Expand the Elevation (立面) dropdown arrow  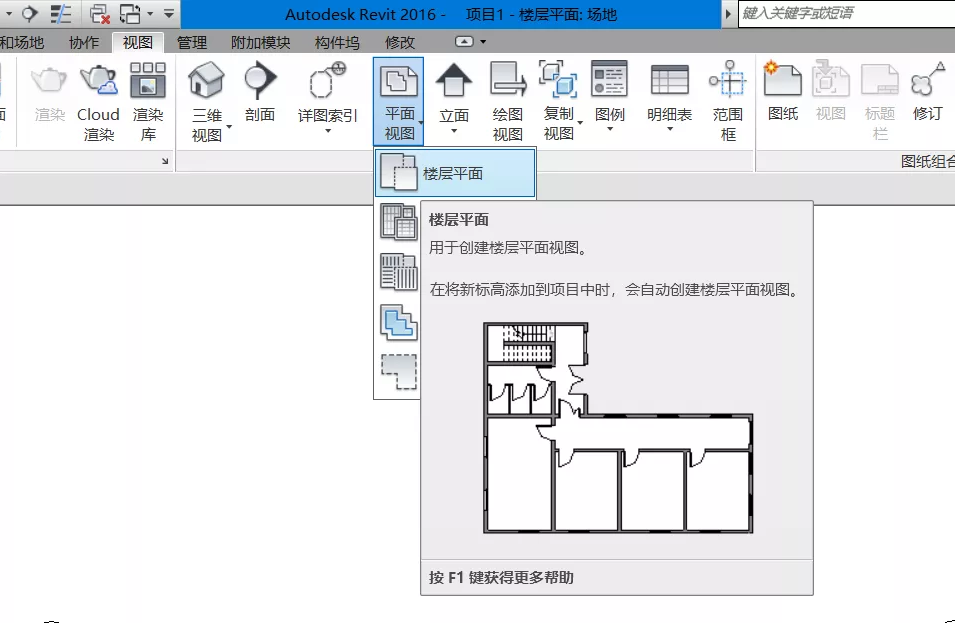pos(454,131)
